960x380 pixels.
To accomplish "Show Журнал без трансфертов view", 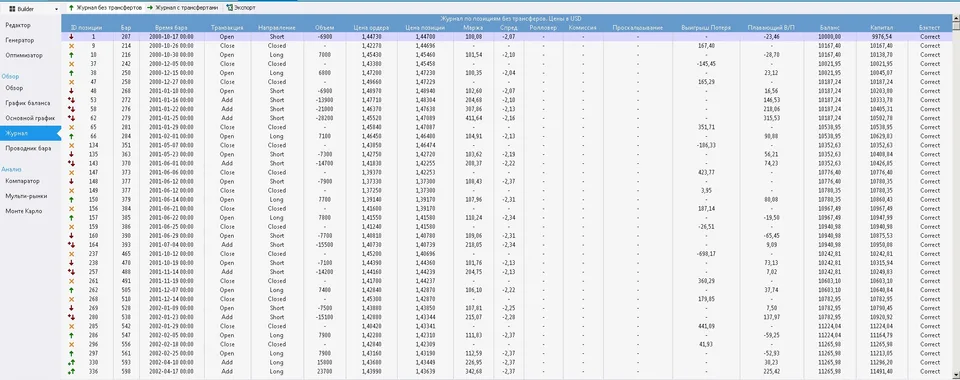I will [x=105, y=8].
